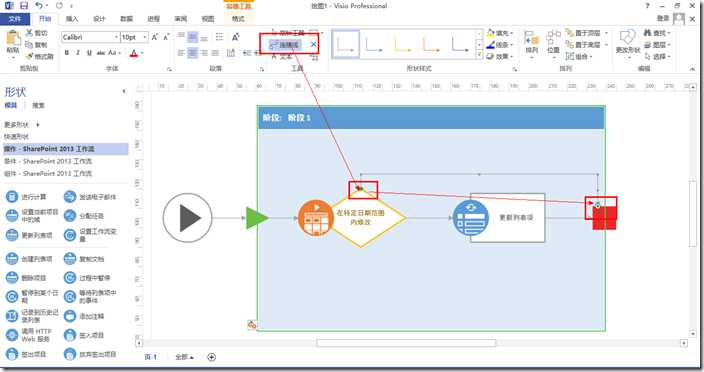Click the Increase font size icon
The height and width of the screenshot is (372, 704).
[x=155, y=37]
